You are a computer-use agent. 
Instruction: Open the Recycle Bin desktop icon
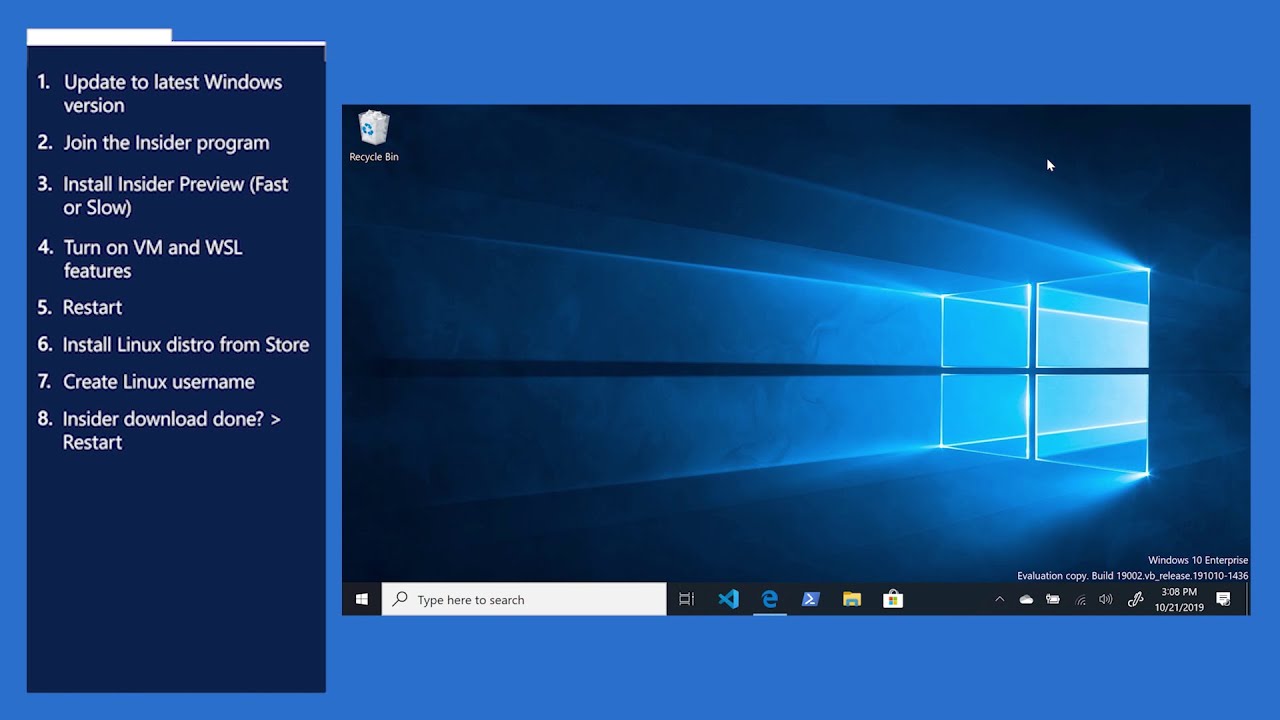[374, 137]
